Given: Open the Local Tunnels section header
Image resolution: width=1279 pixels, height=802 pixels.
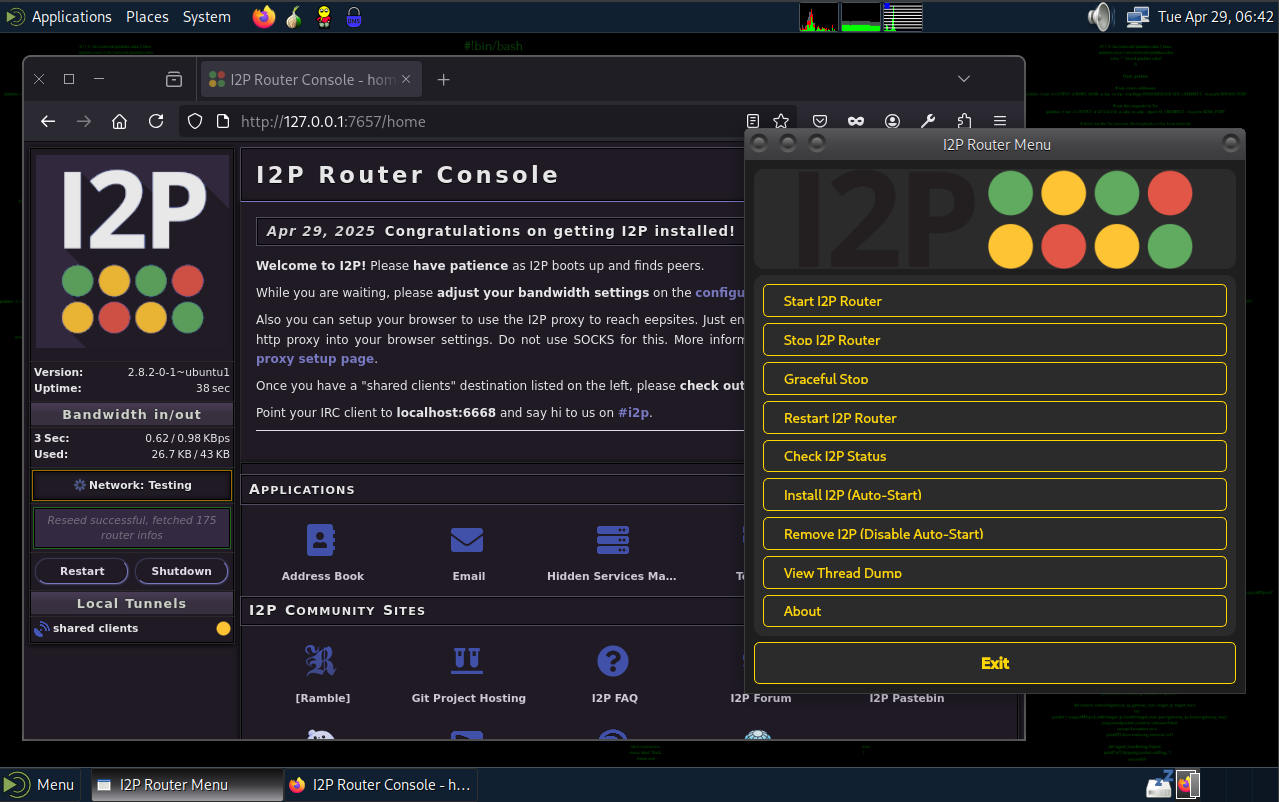Looking at the screenshot, I should click(132, 603).
